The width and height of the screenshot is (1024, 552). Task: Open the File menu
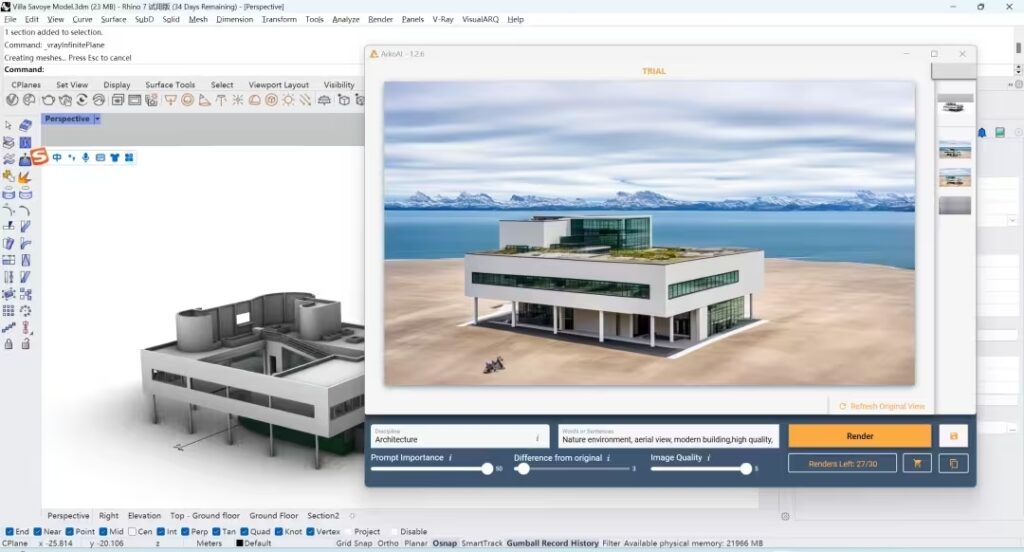(10, 20)
